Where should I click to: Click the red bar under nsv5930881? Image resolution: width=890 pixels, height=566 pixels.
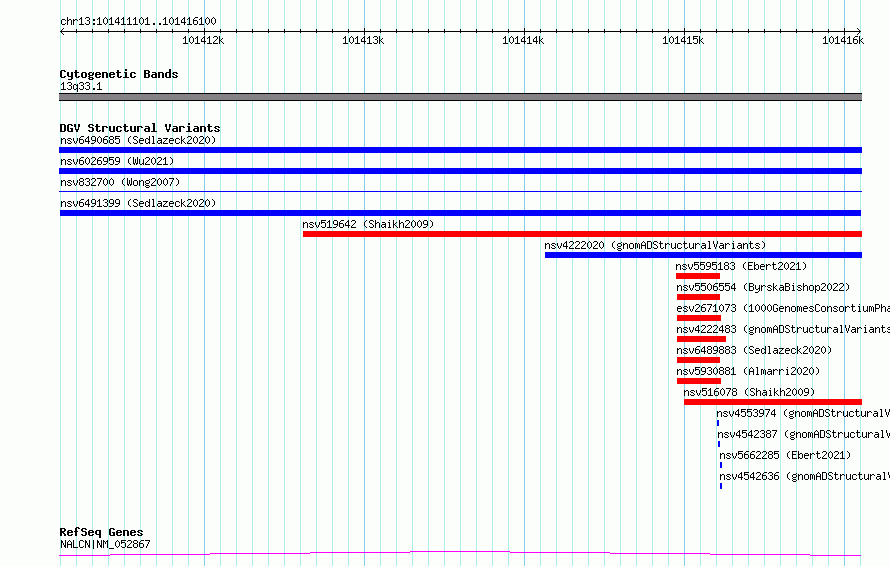click(x=699, y=381)
